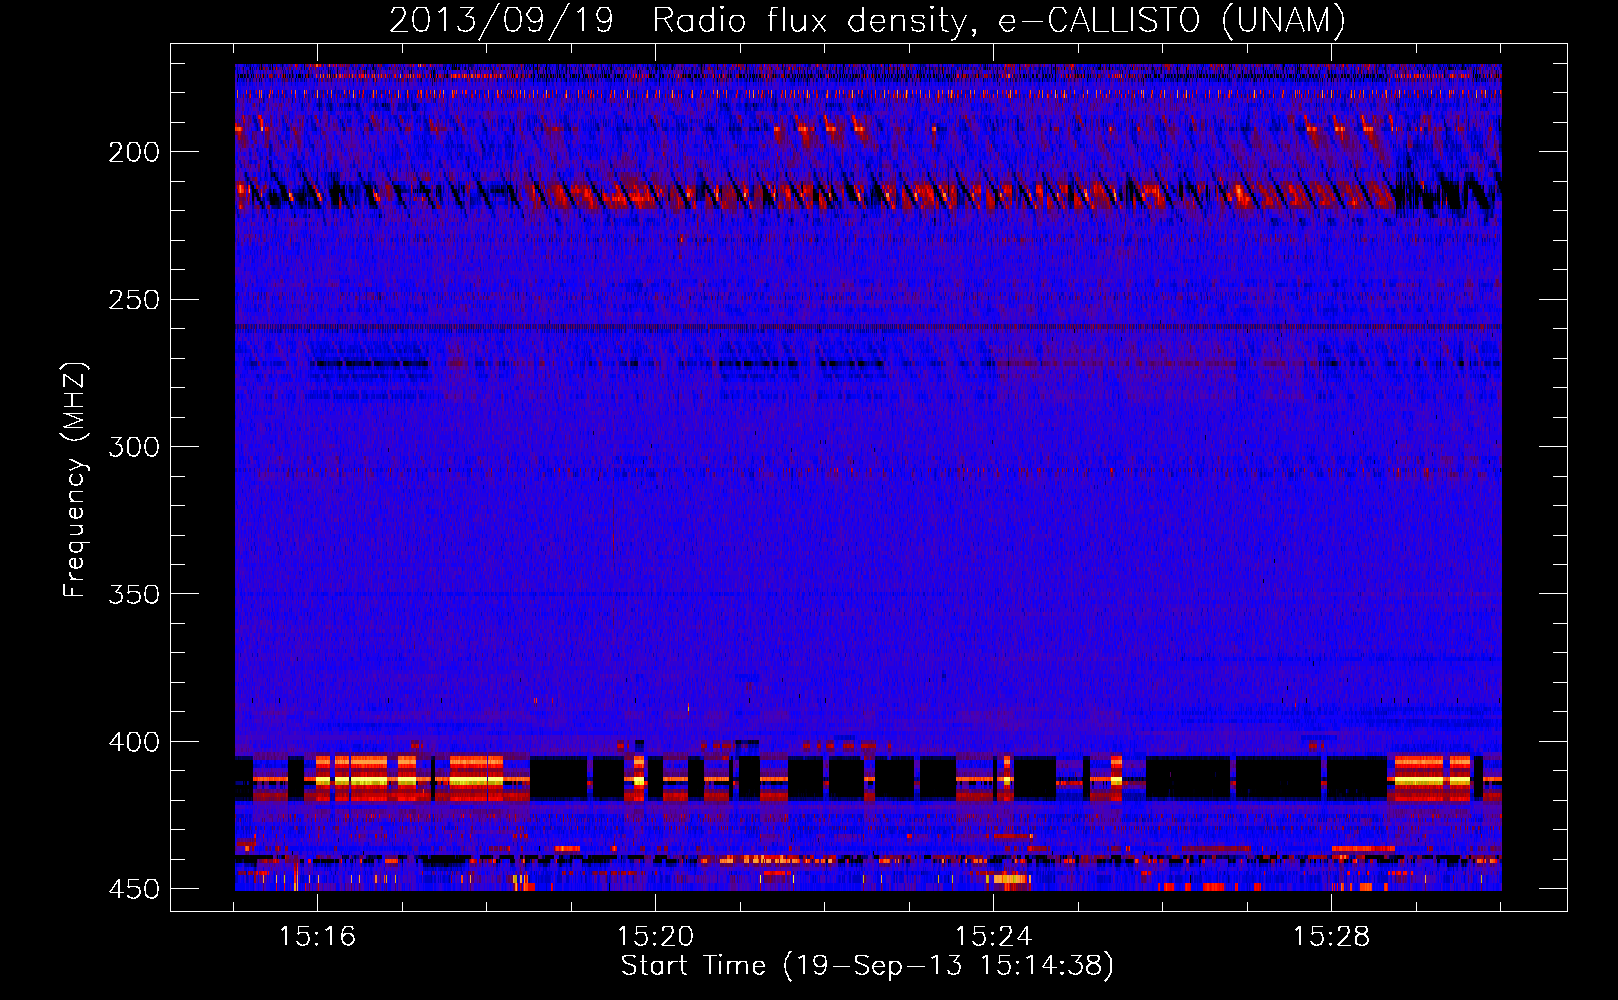1618x1000 pixels.
Task: Click the 15:16 time tick label
Action: point(317,937)
